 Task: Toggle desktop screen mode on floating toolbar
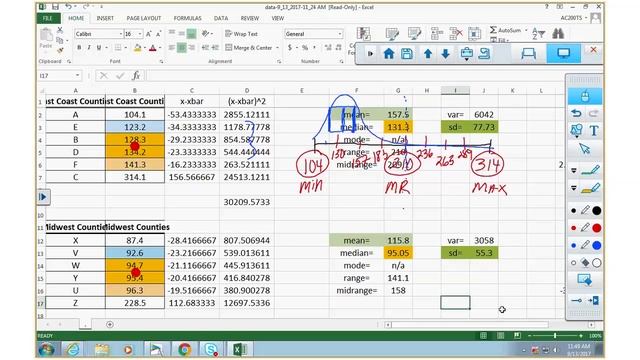[x=564, y=53]
